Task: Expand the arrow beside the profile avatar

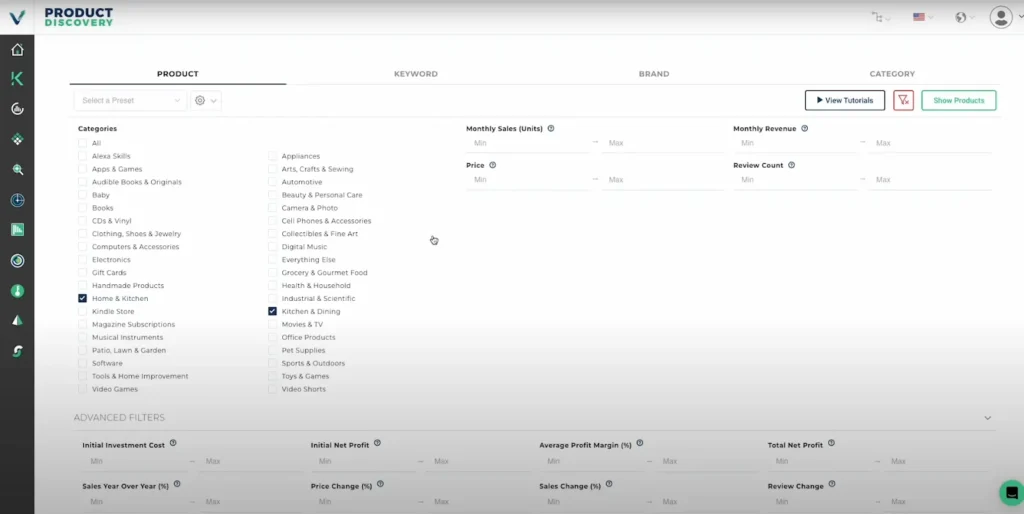Action: 1020,18
